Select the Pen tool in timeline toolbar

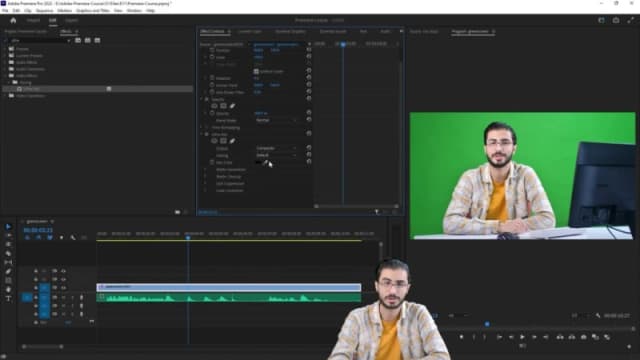point(8,271)
